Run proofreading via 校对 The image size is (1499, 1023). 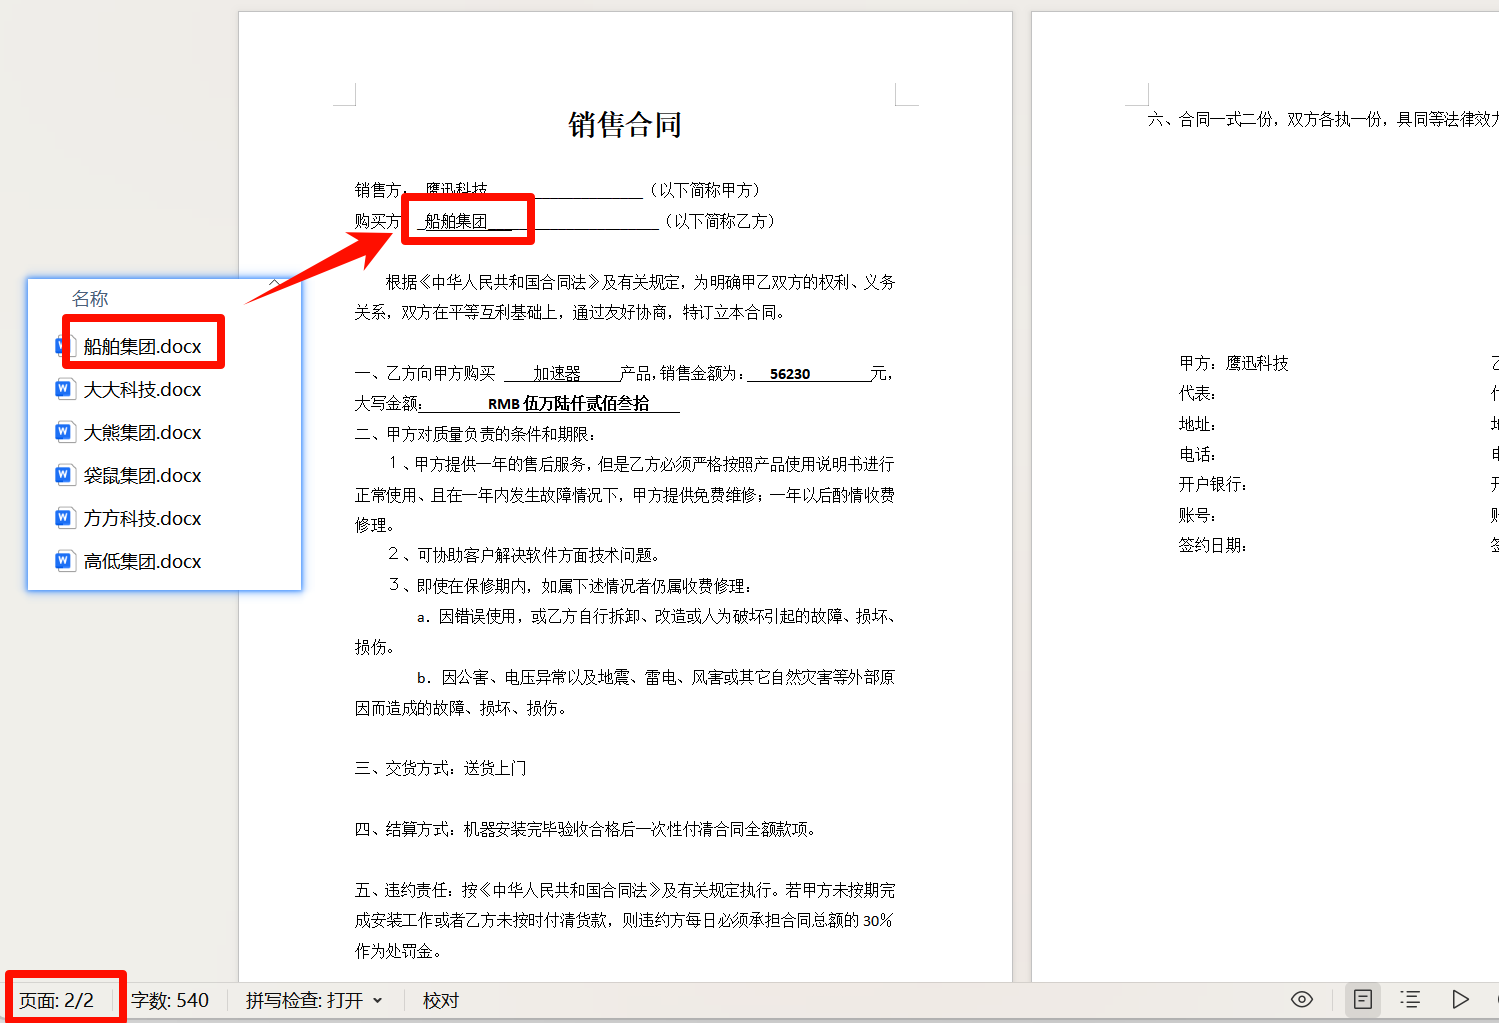click(440, 999)
